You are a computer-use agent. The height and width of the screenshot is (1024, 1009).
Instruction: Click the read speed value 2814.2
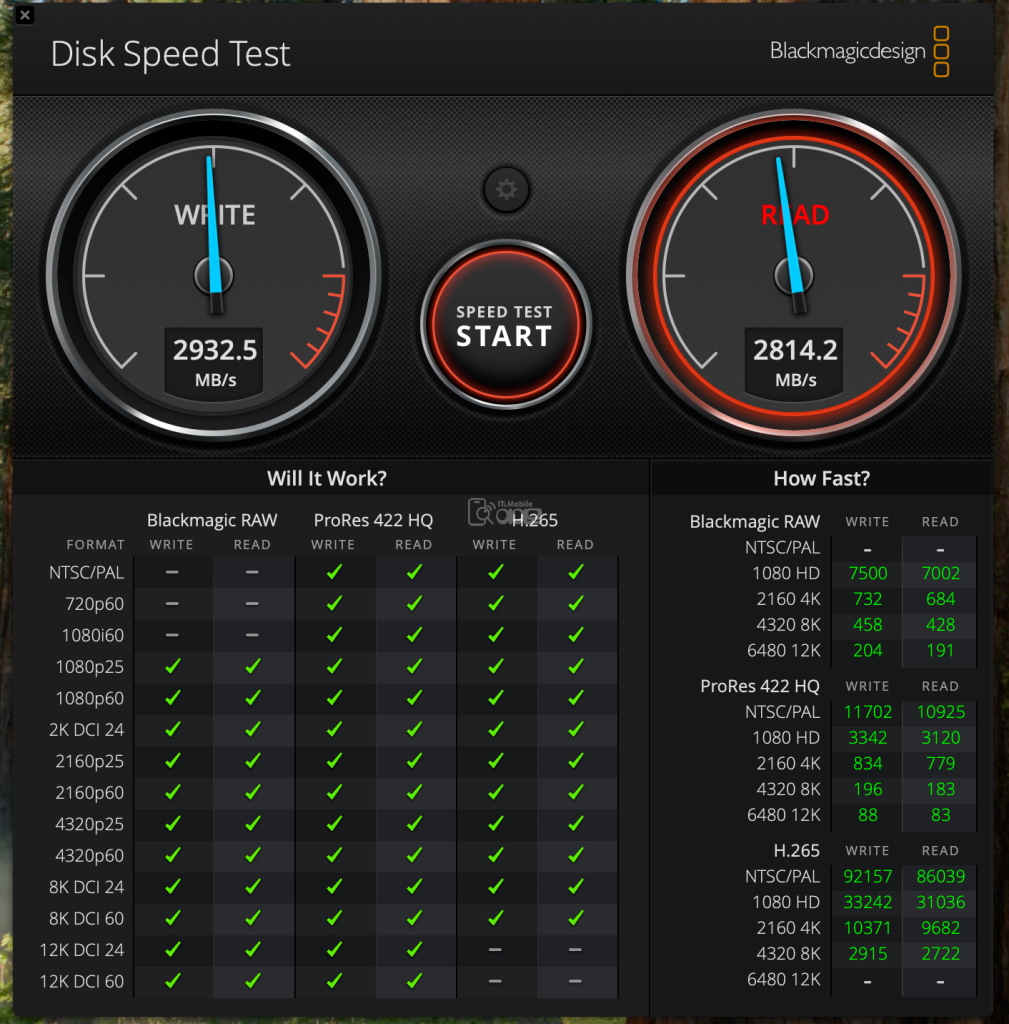click(795, 351)
